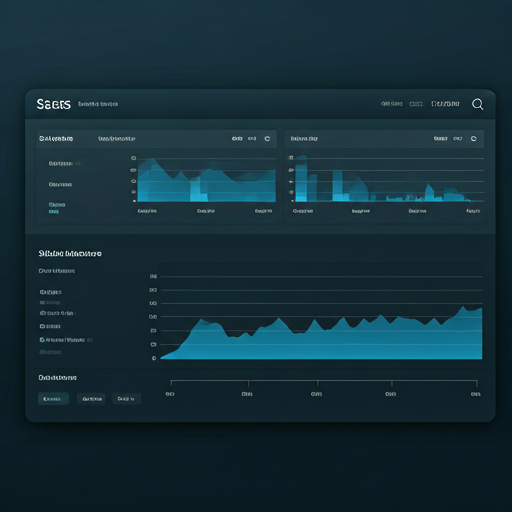
Task: Open the header nav item beside the search icon
Action: (445, 104)
